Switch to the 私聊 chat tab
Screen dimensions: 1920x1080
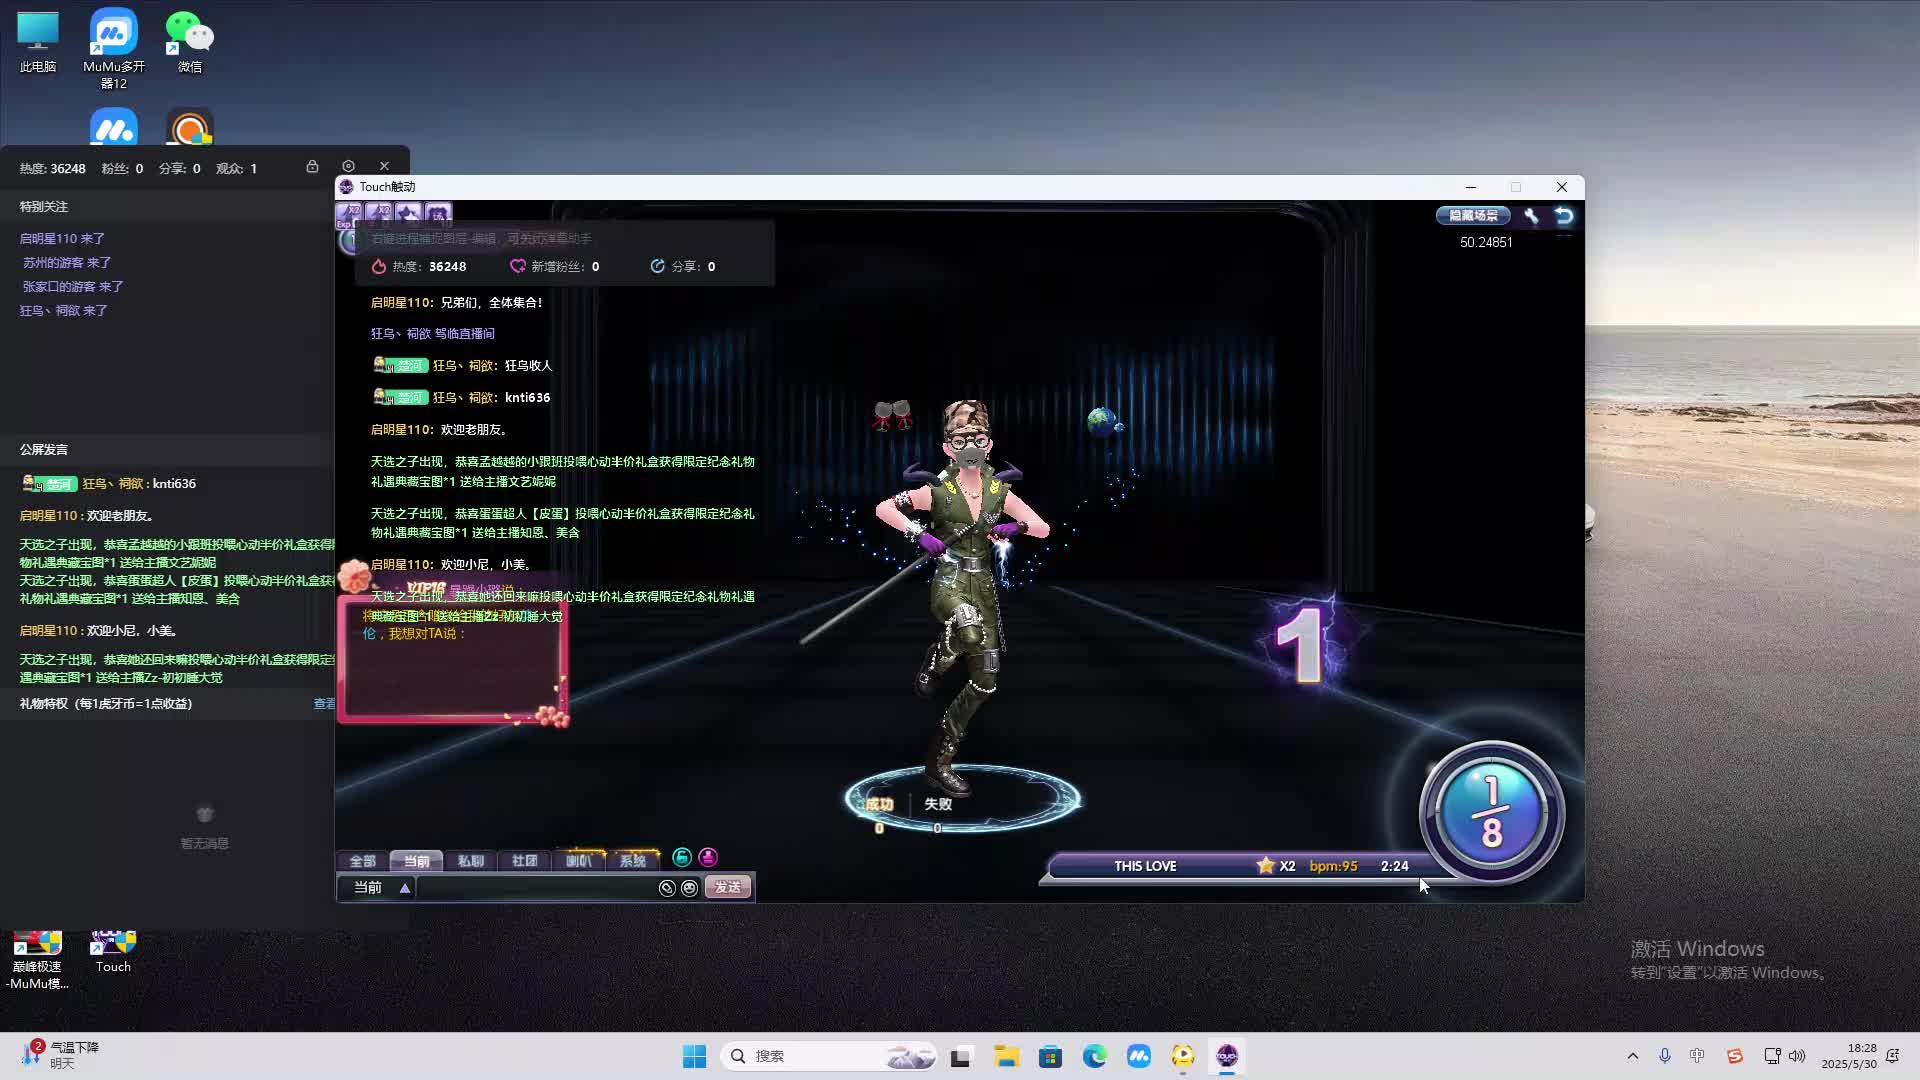[470, 861]
